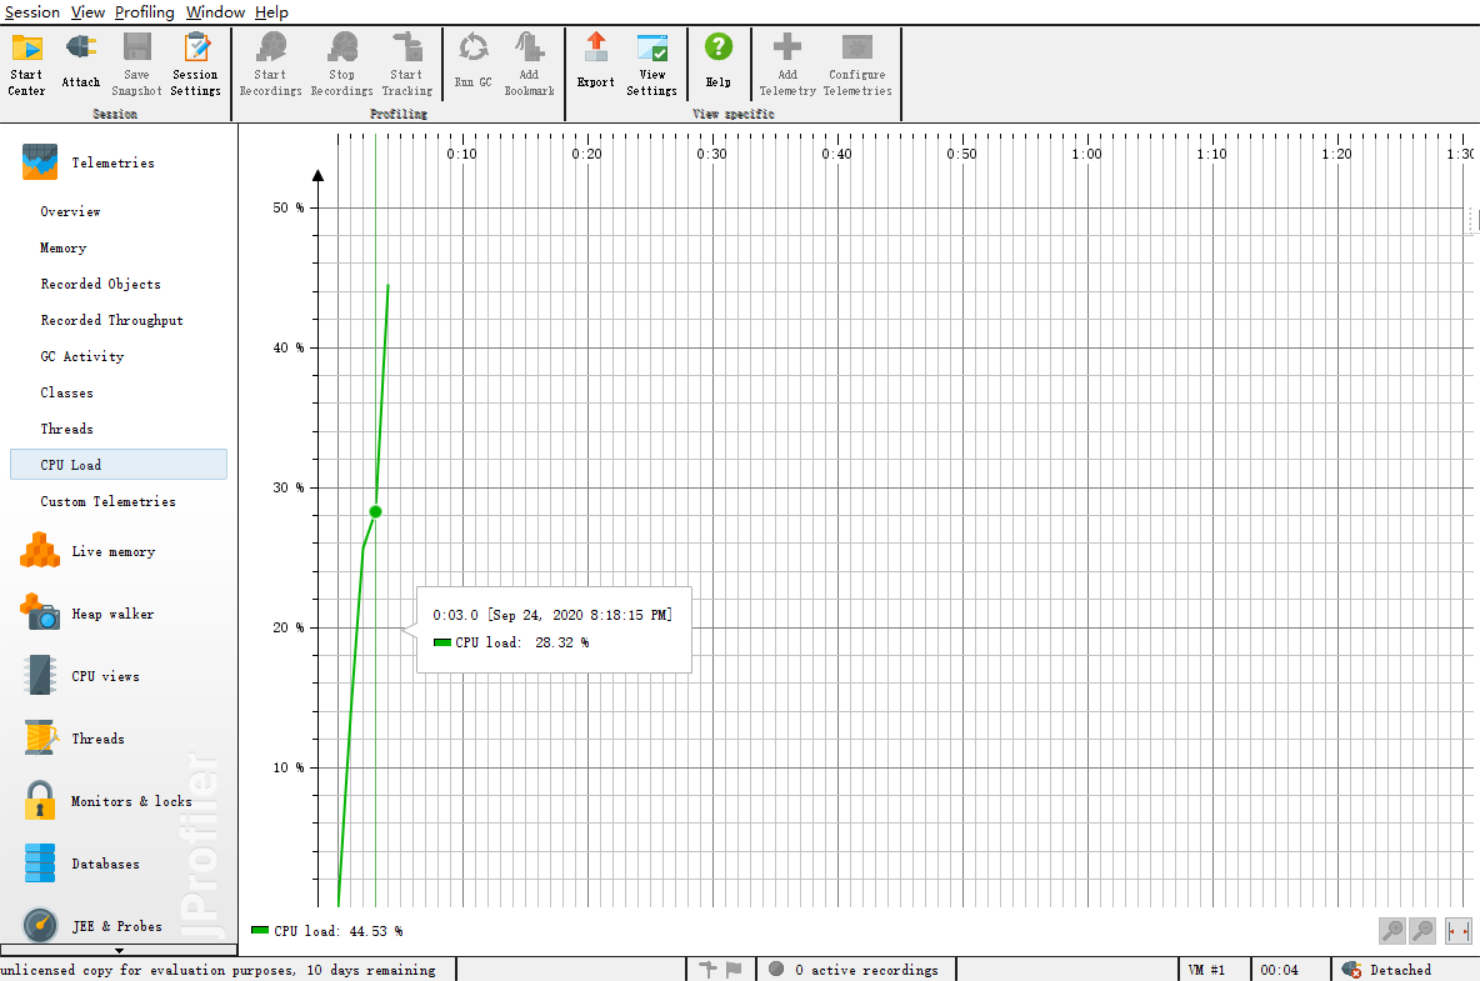Click the unlicensed copy evaluation notice
Image resolution: width=1480 pixels, height=981 pixels.
[x=218, y=969]
